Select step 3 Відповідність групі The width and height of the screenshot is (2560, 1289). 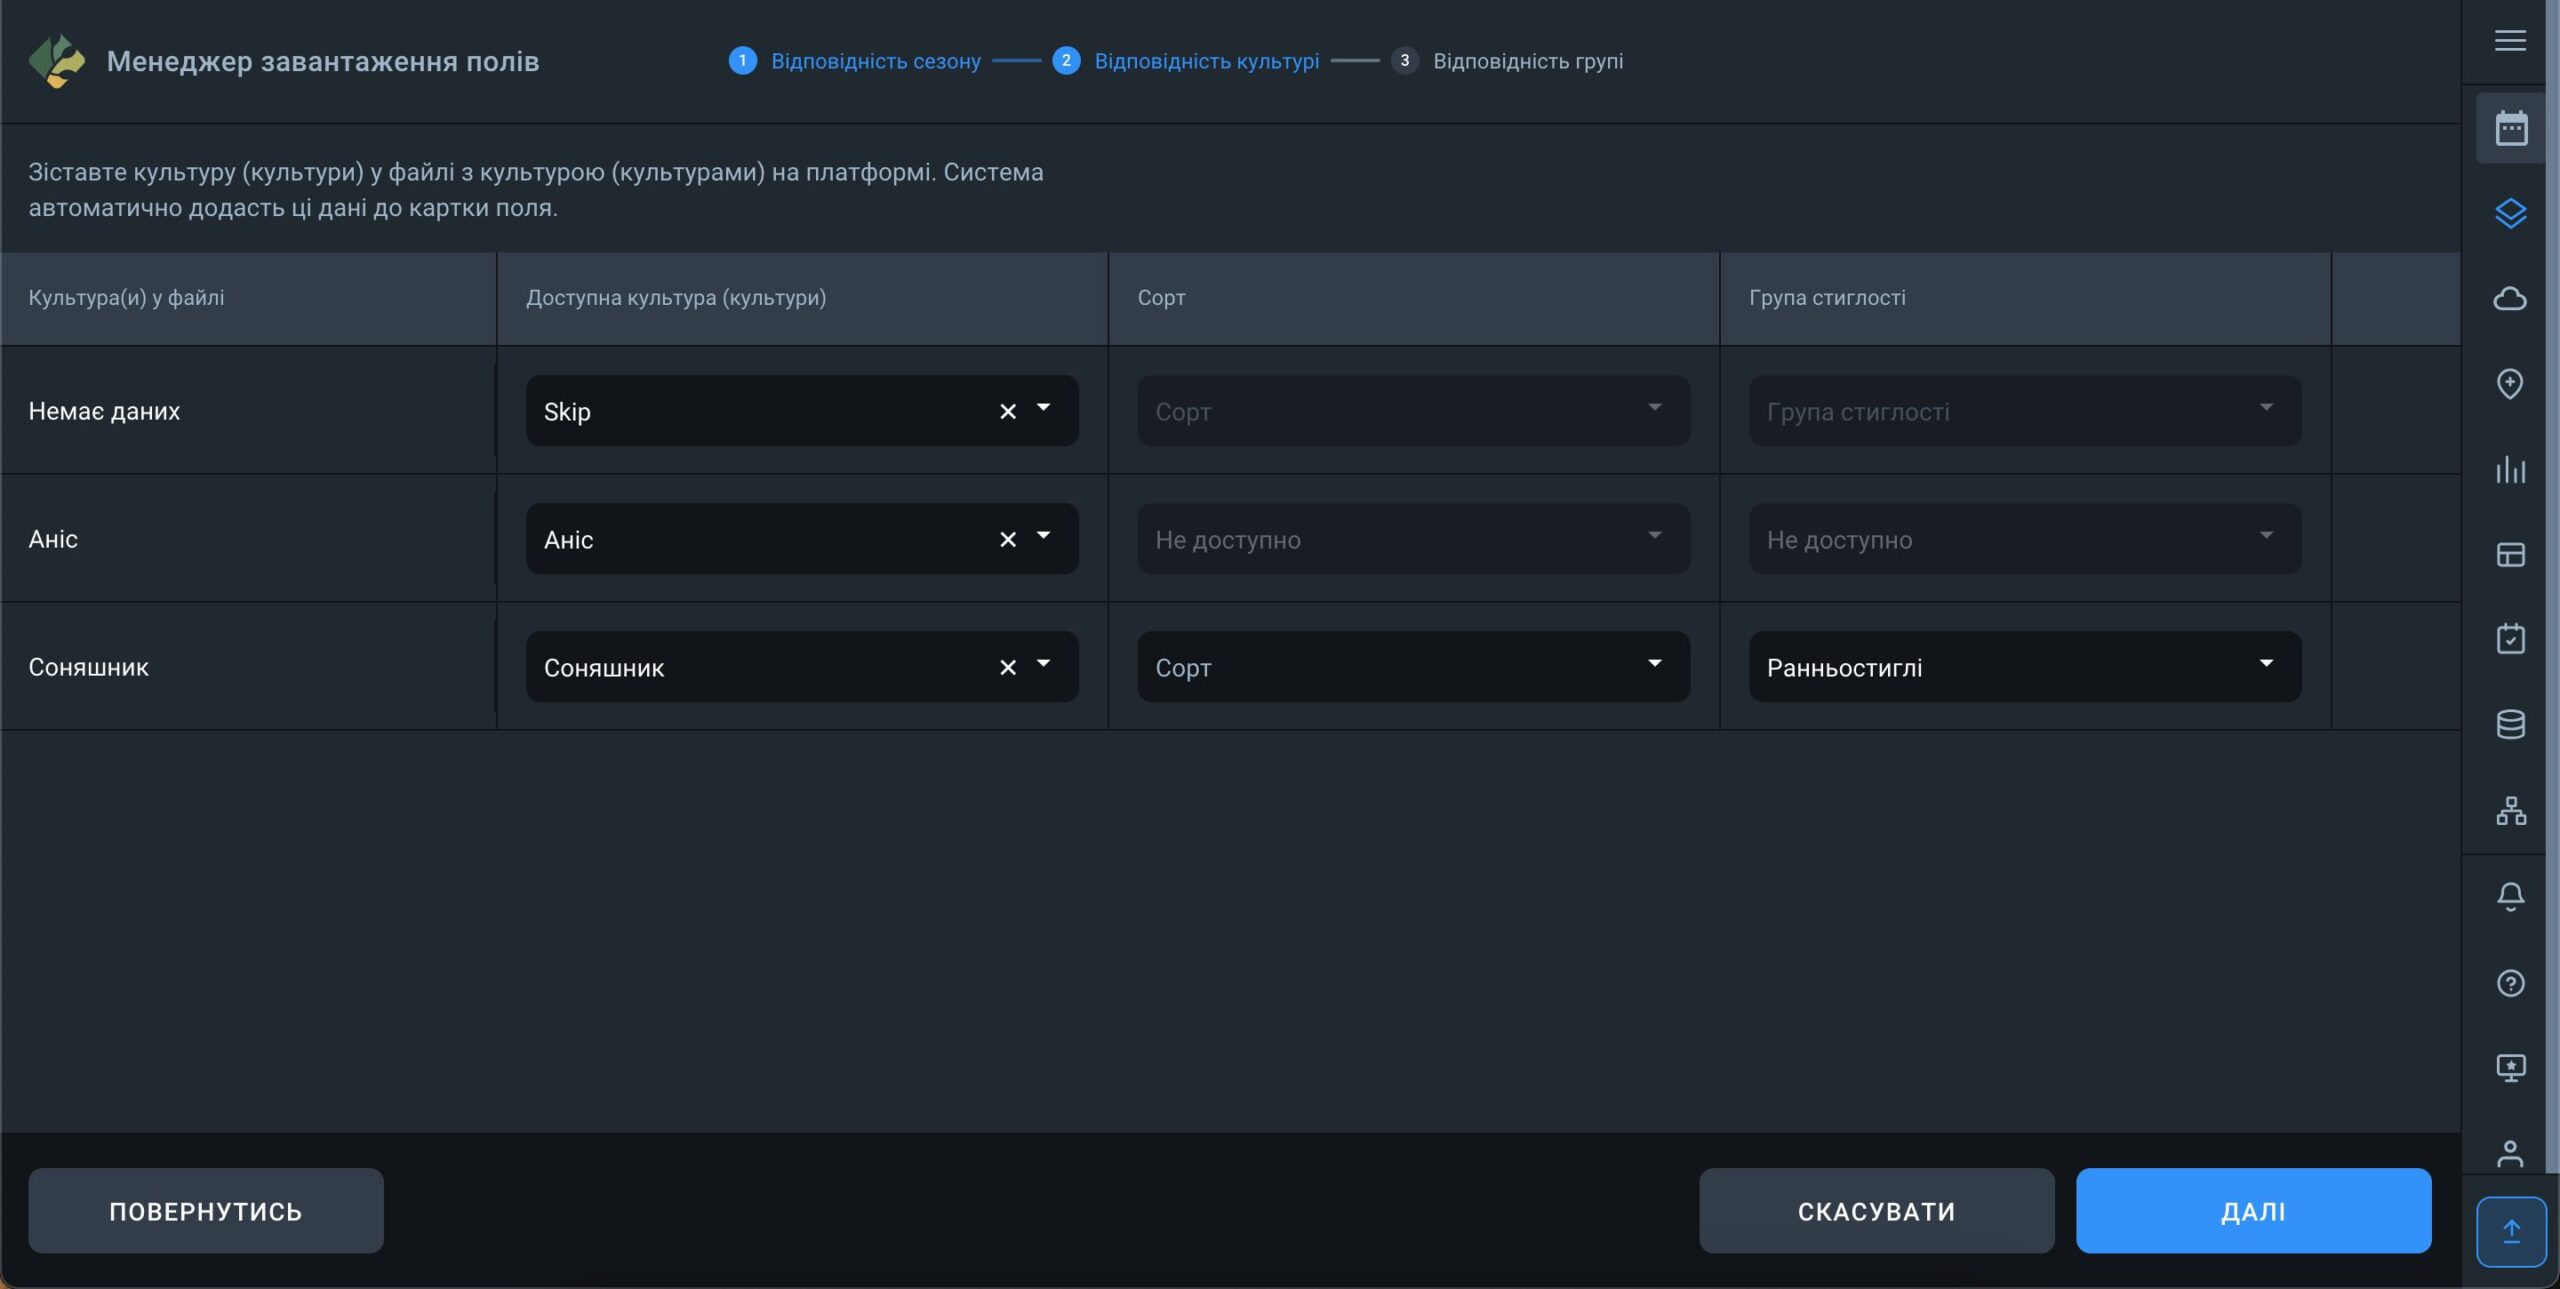[1526, 61]
